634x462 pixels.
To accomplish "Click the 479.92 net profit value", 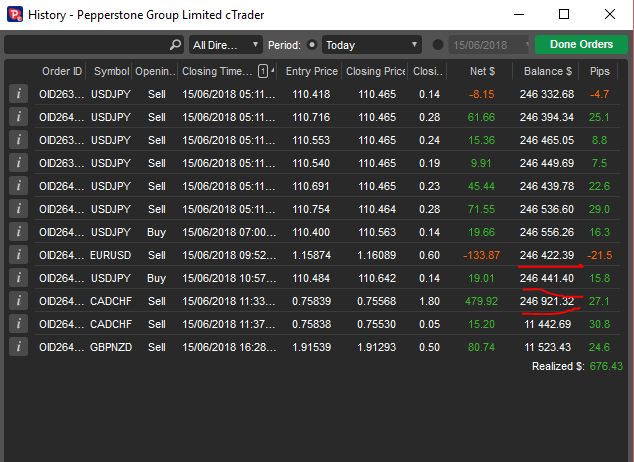I will click(x=482, y=301).
